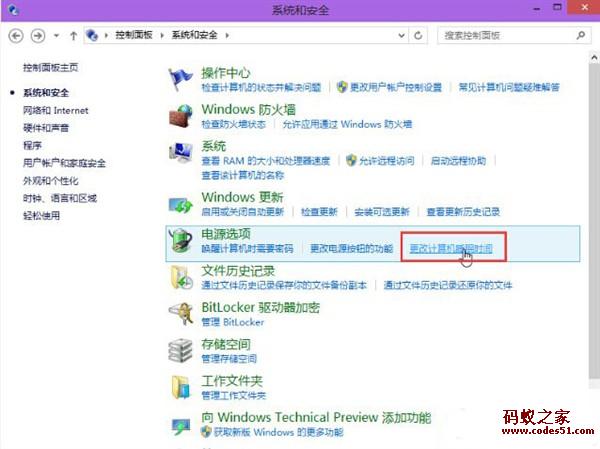Image resolution: width=600 pixels, height=449 pixels.
Task: Click the window icon in the title bar
Action: pyautogui.click(x=13, y=10)
